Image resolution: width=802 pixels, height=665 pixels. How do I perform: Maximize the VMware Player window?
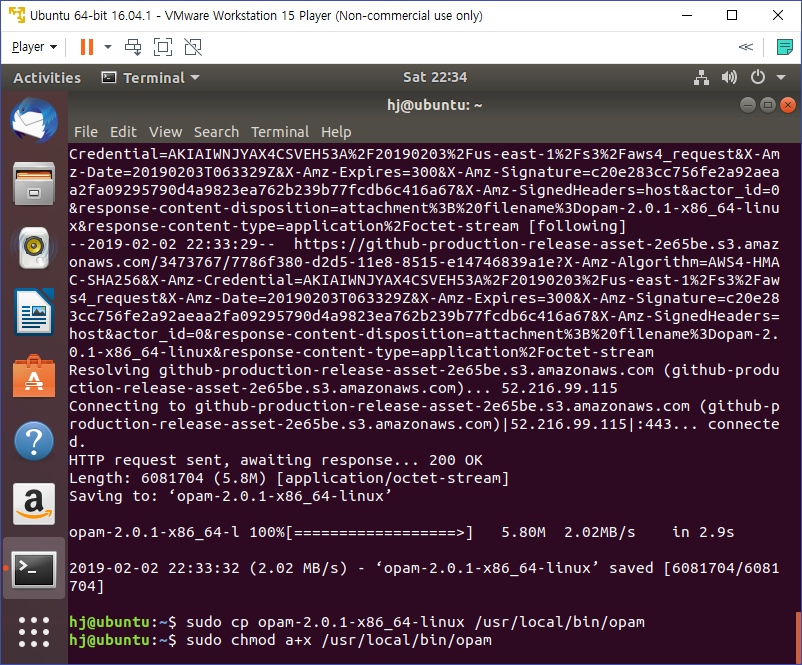tap(732, 15)
